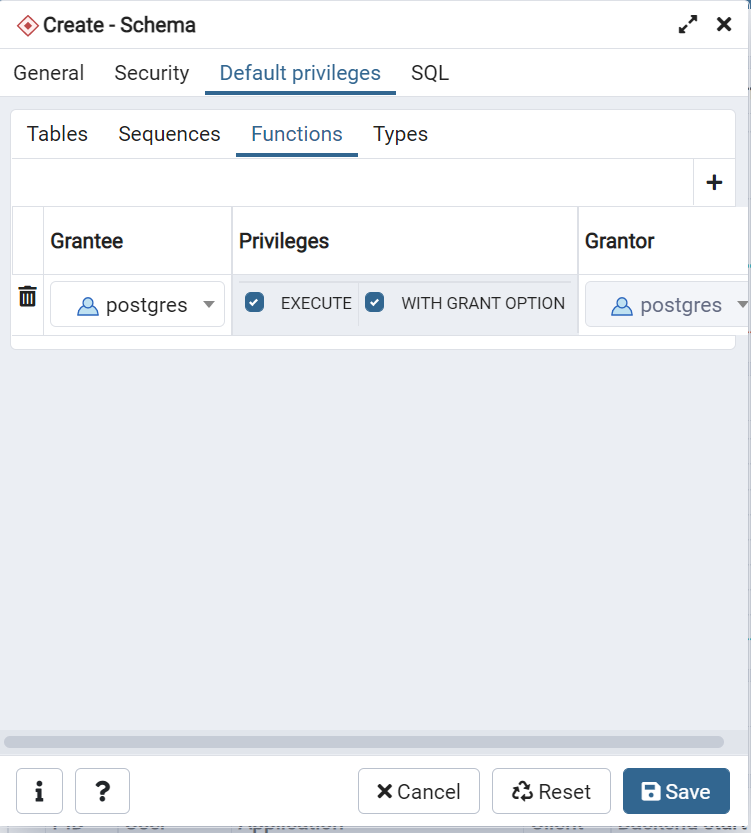Screen dimensions: 751x833
Task: Delete the postgres privilege row with trash icon
Action: (28, 296)
